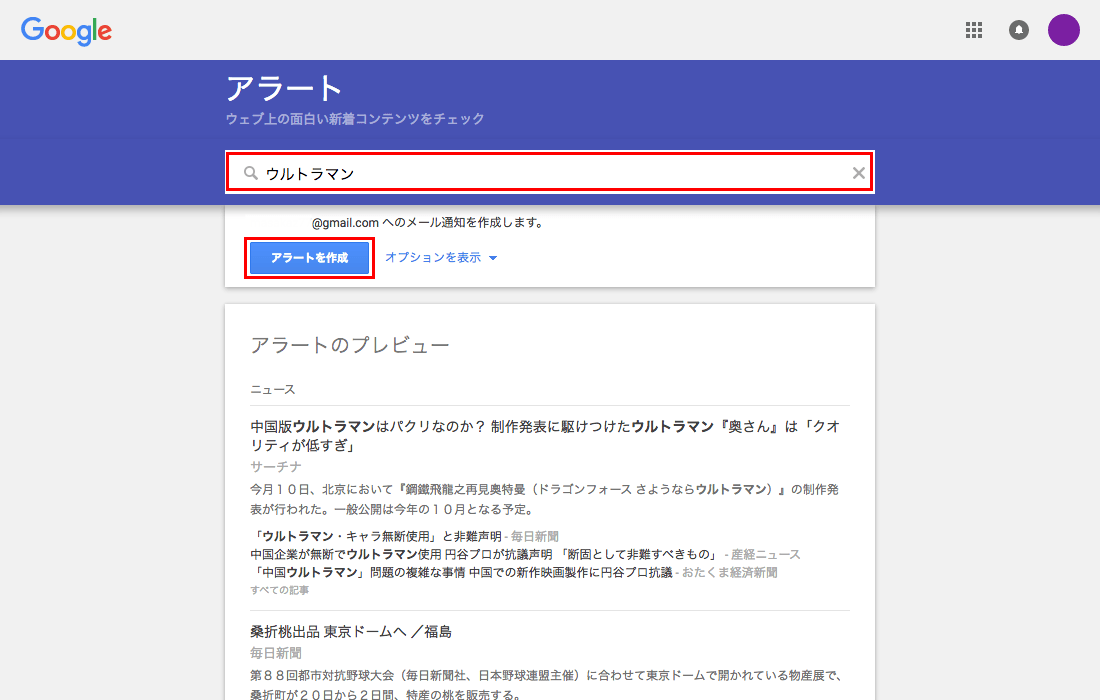Open headline 中国版ウルトラマンはパクリなのか
Viewport: 1100px width, 700px height.
click(x=545, y=436)
